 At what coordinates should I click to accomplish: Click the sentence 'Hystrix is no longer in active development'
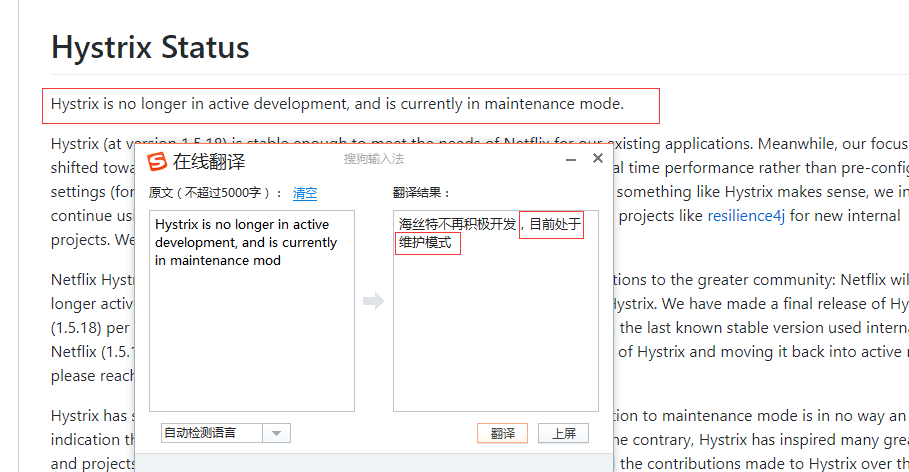click(x=199, y=104)
